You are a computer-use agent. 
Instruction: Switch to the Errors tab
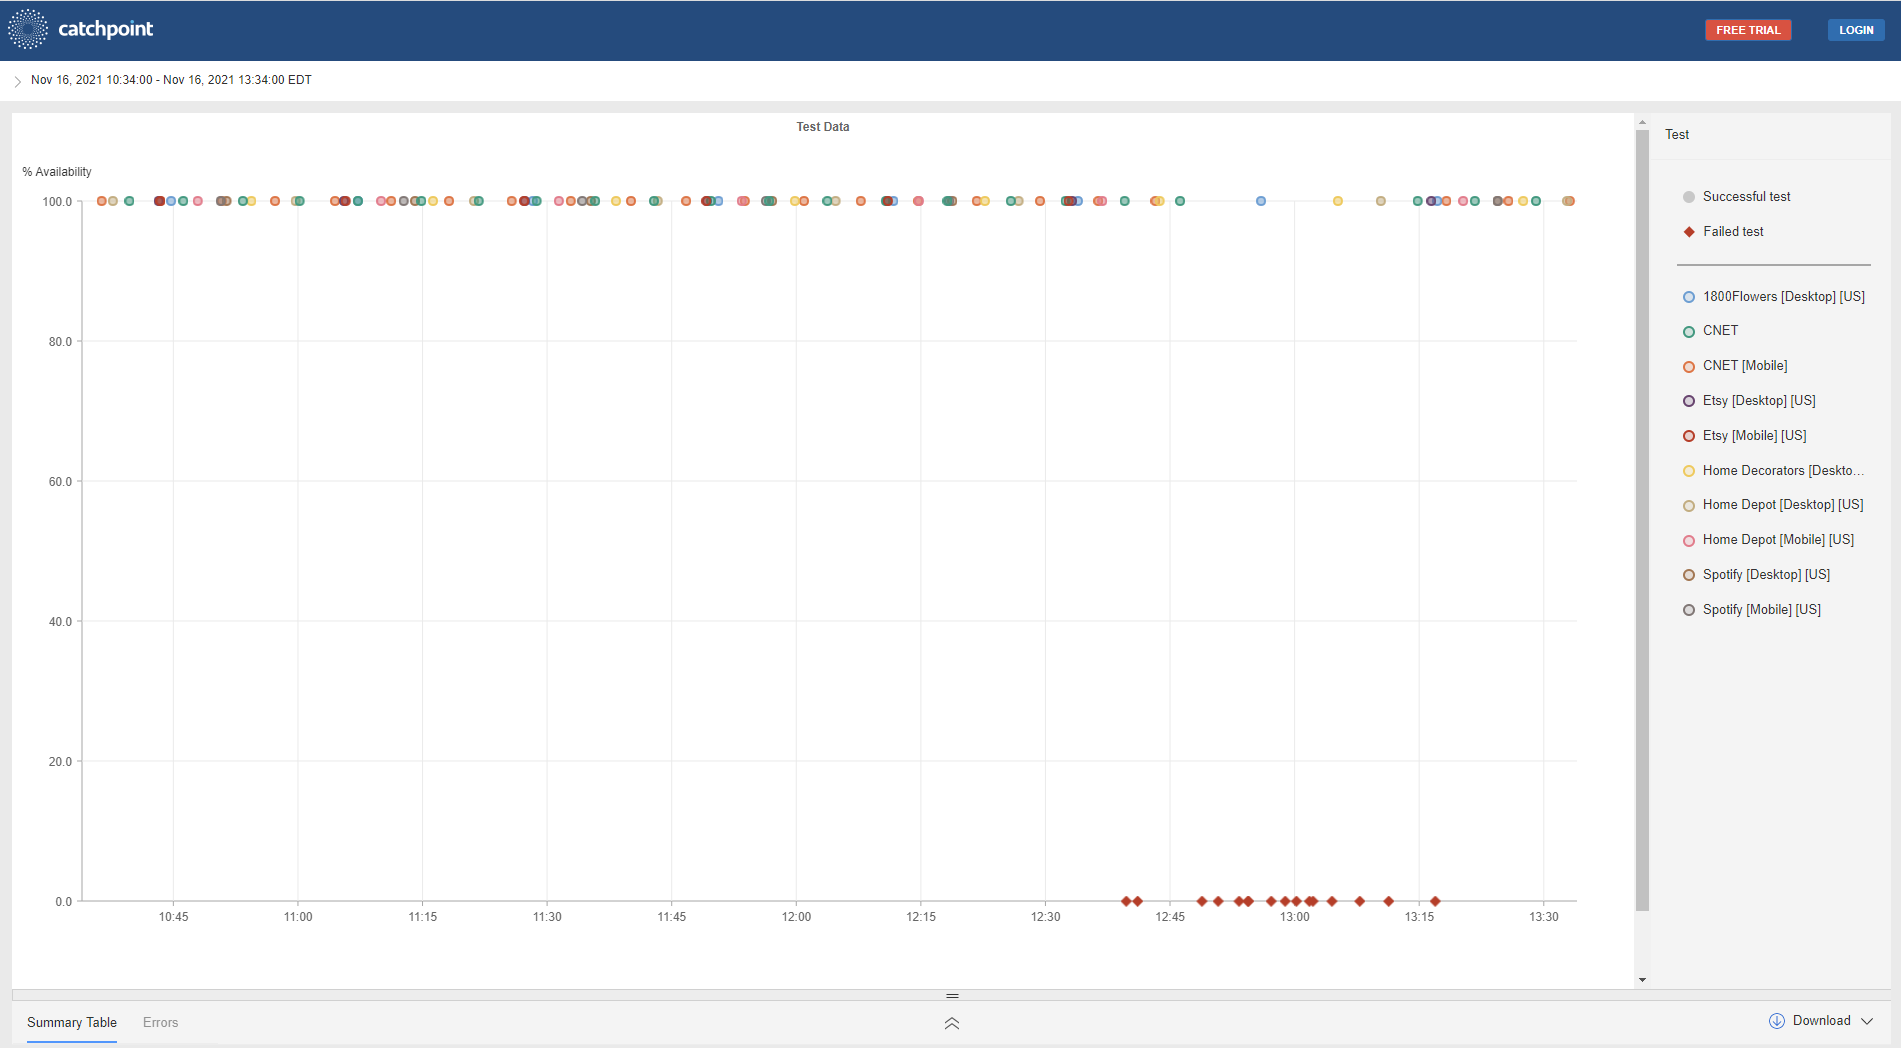point(160,1023)
